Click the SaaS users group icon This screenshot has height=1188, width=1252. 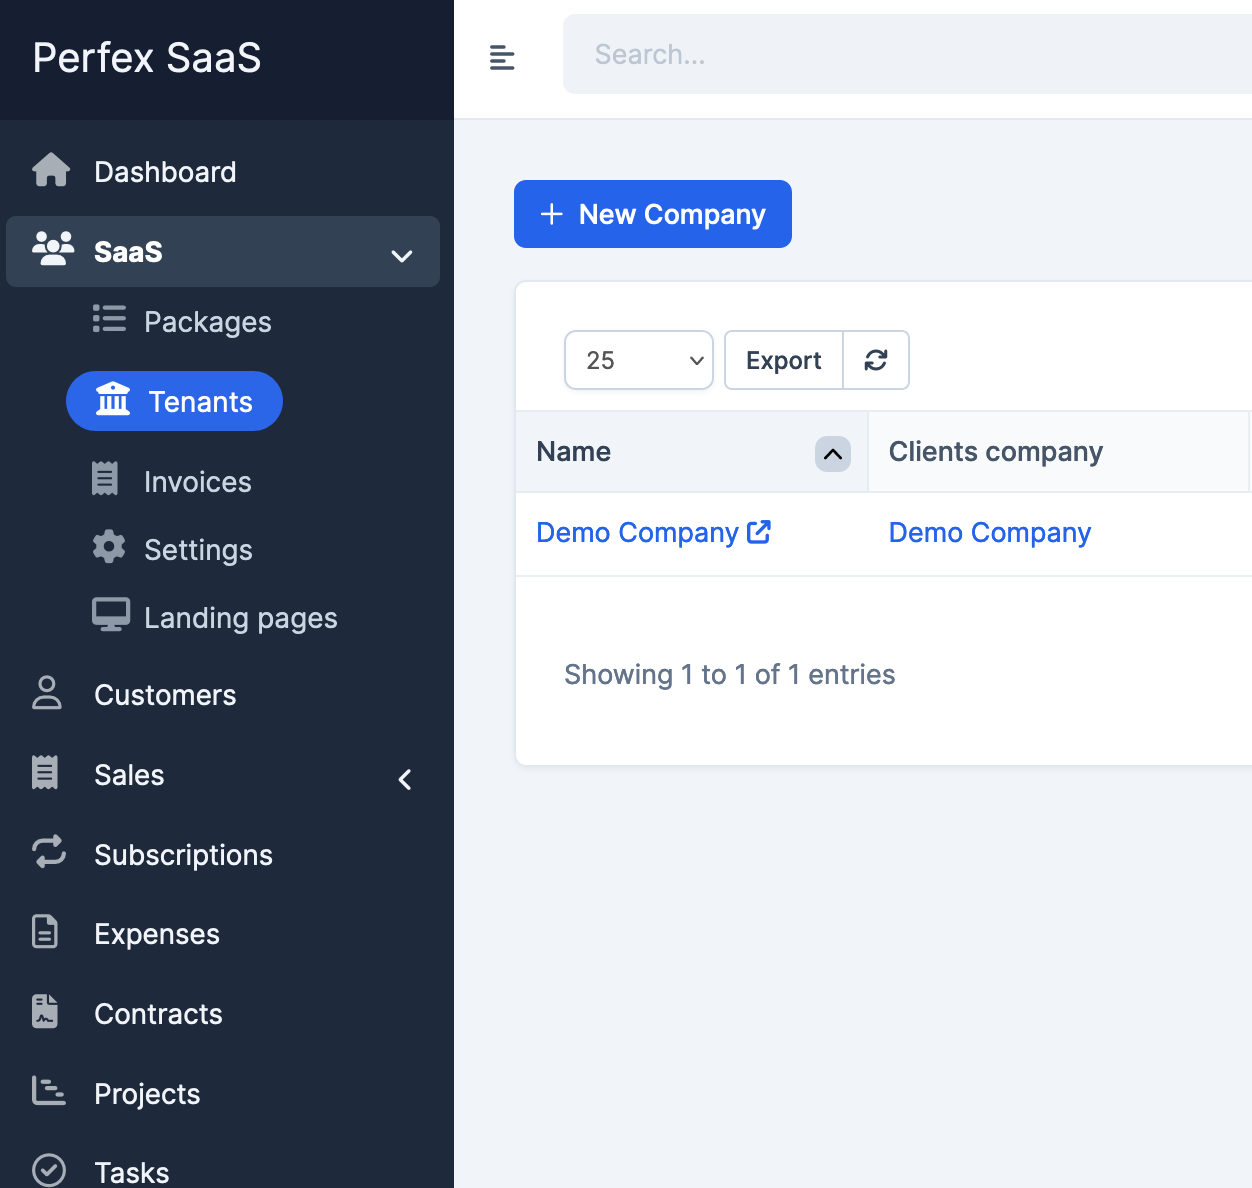click(x=53, y=249)
